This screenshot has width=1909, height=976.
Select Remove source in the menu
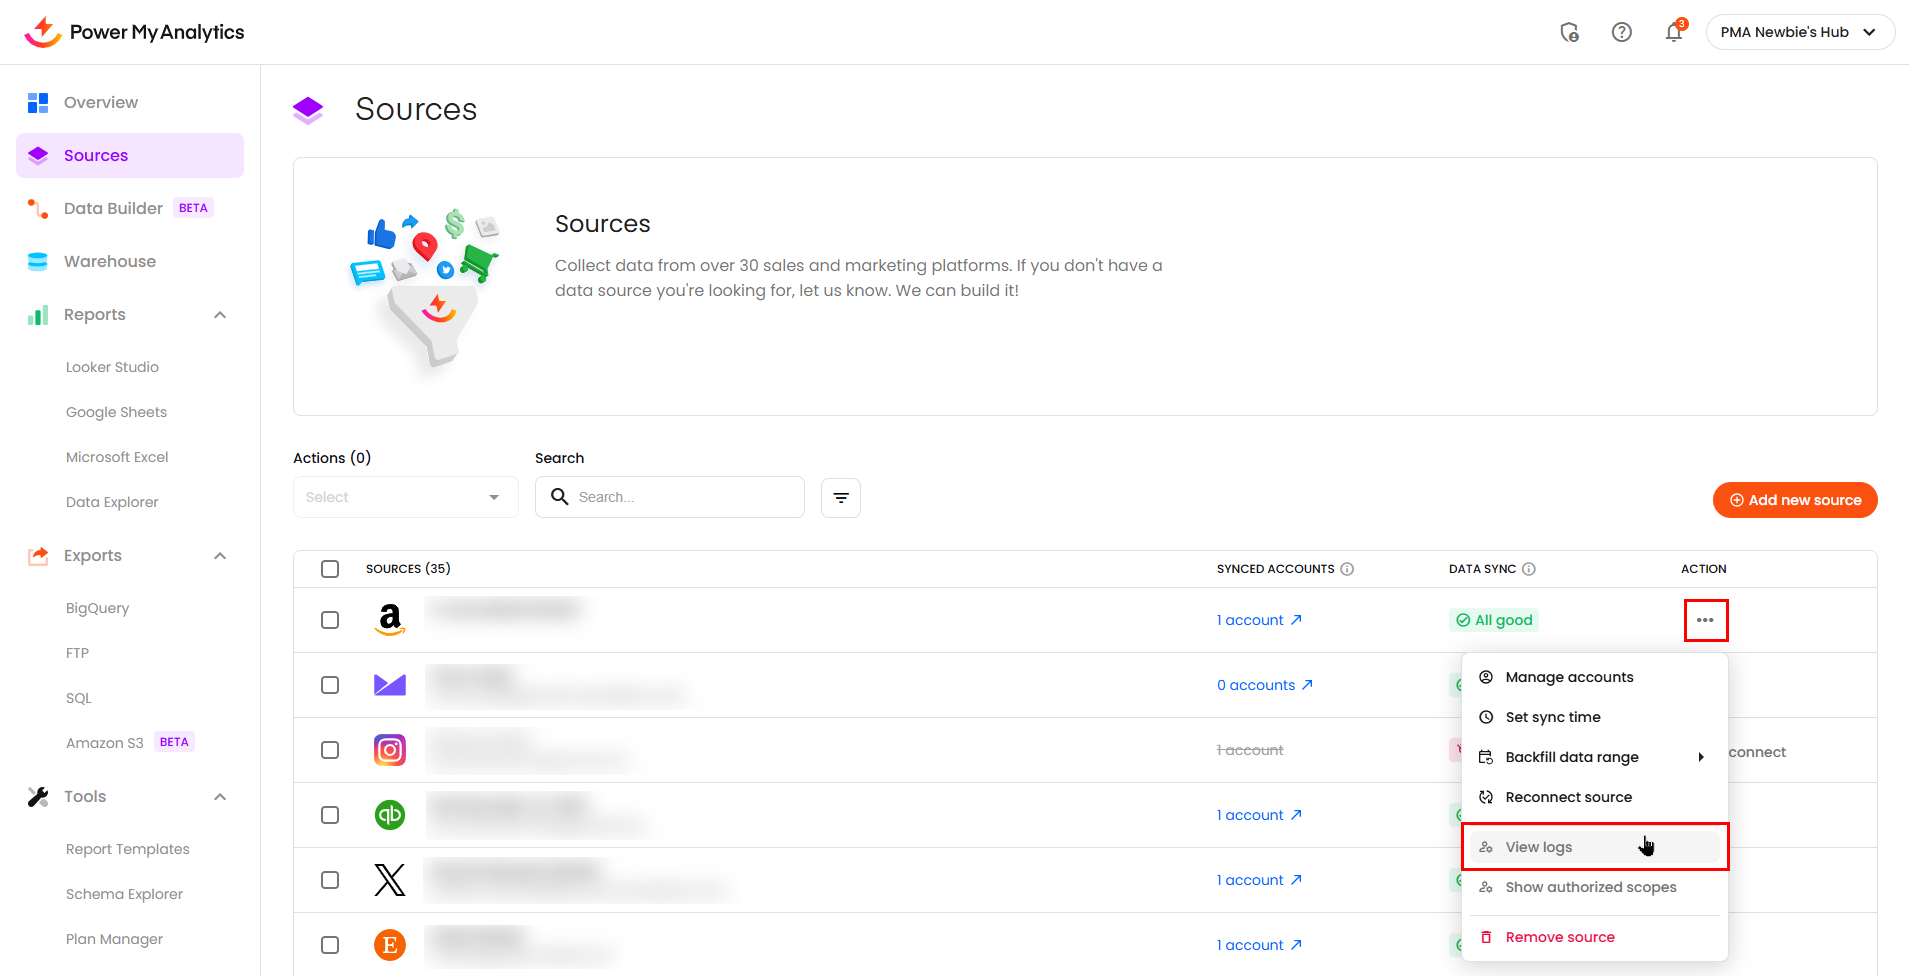tap(1559, 937)
